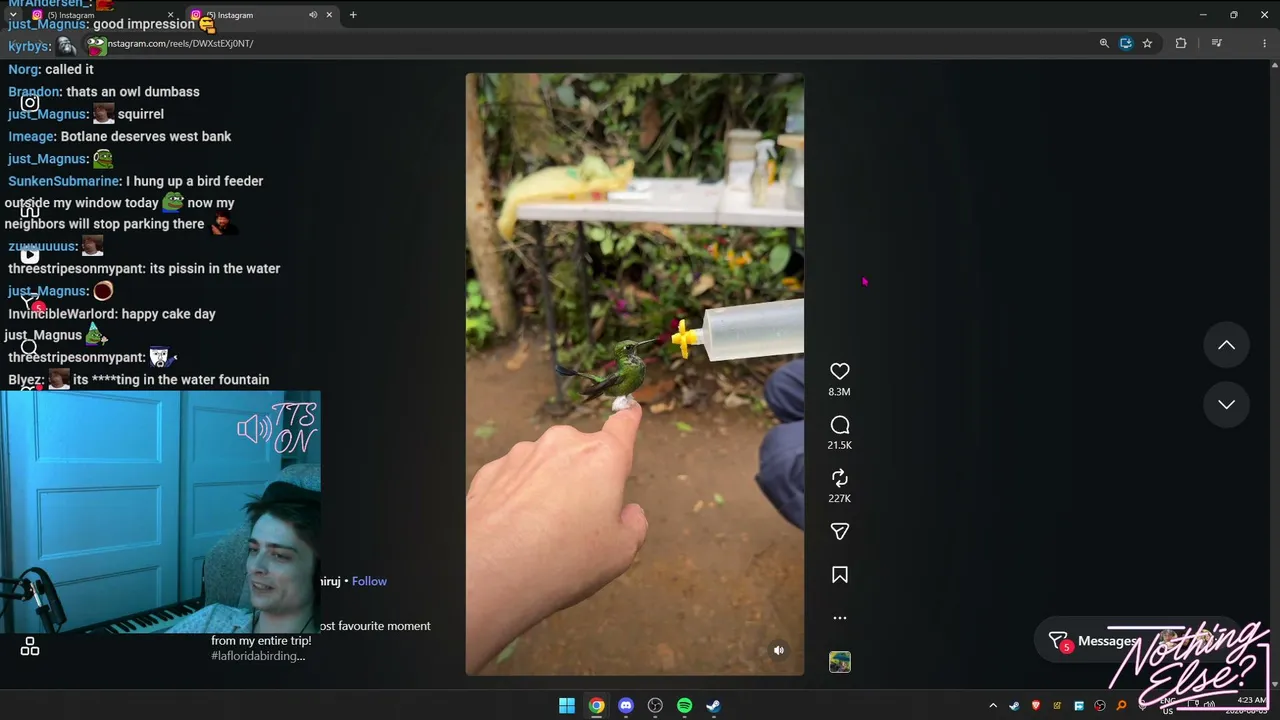Image resolution: width=1280 pixels, height=720 pixels.
Task: Show hidden system tray icons
Action: [x=993, y=706]
